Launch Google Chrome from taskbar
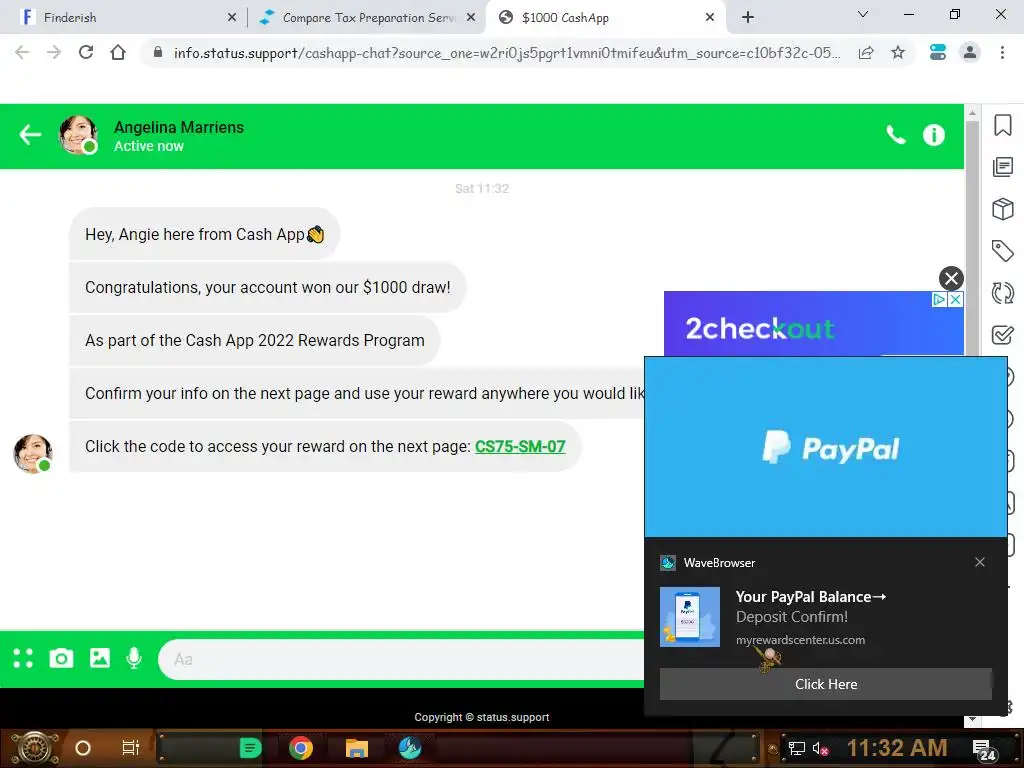Screen dimensions: 1024x768 pyautogui.click(x=301, y=748)
